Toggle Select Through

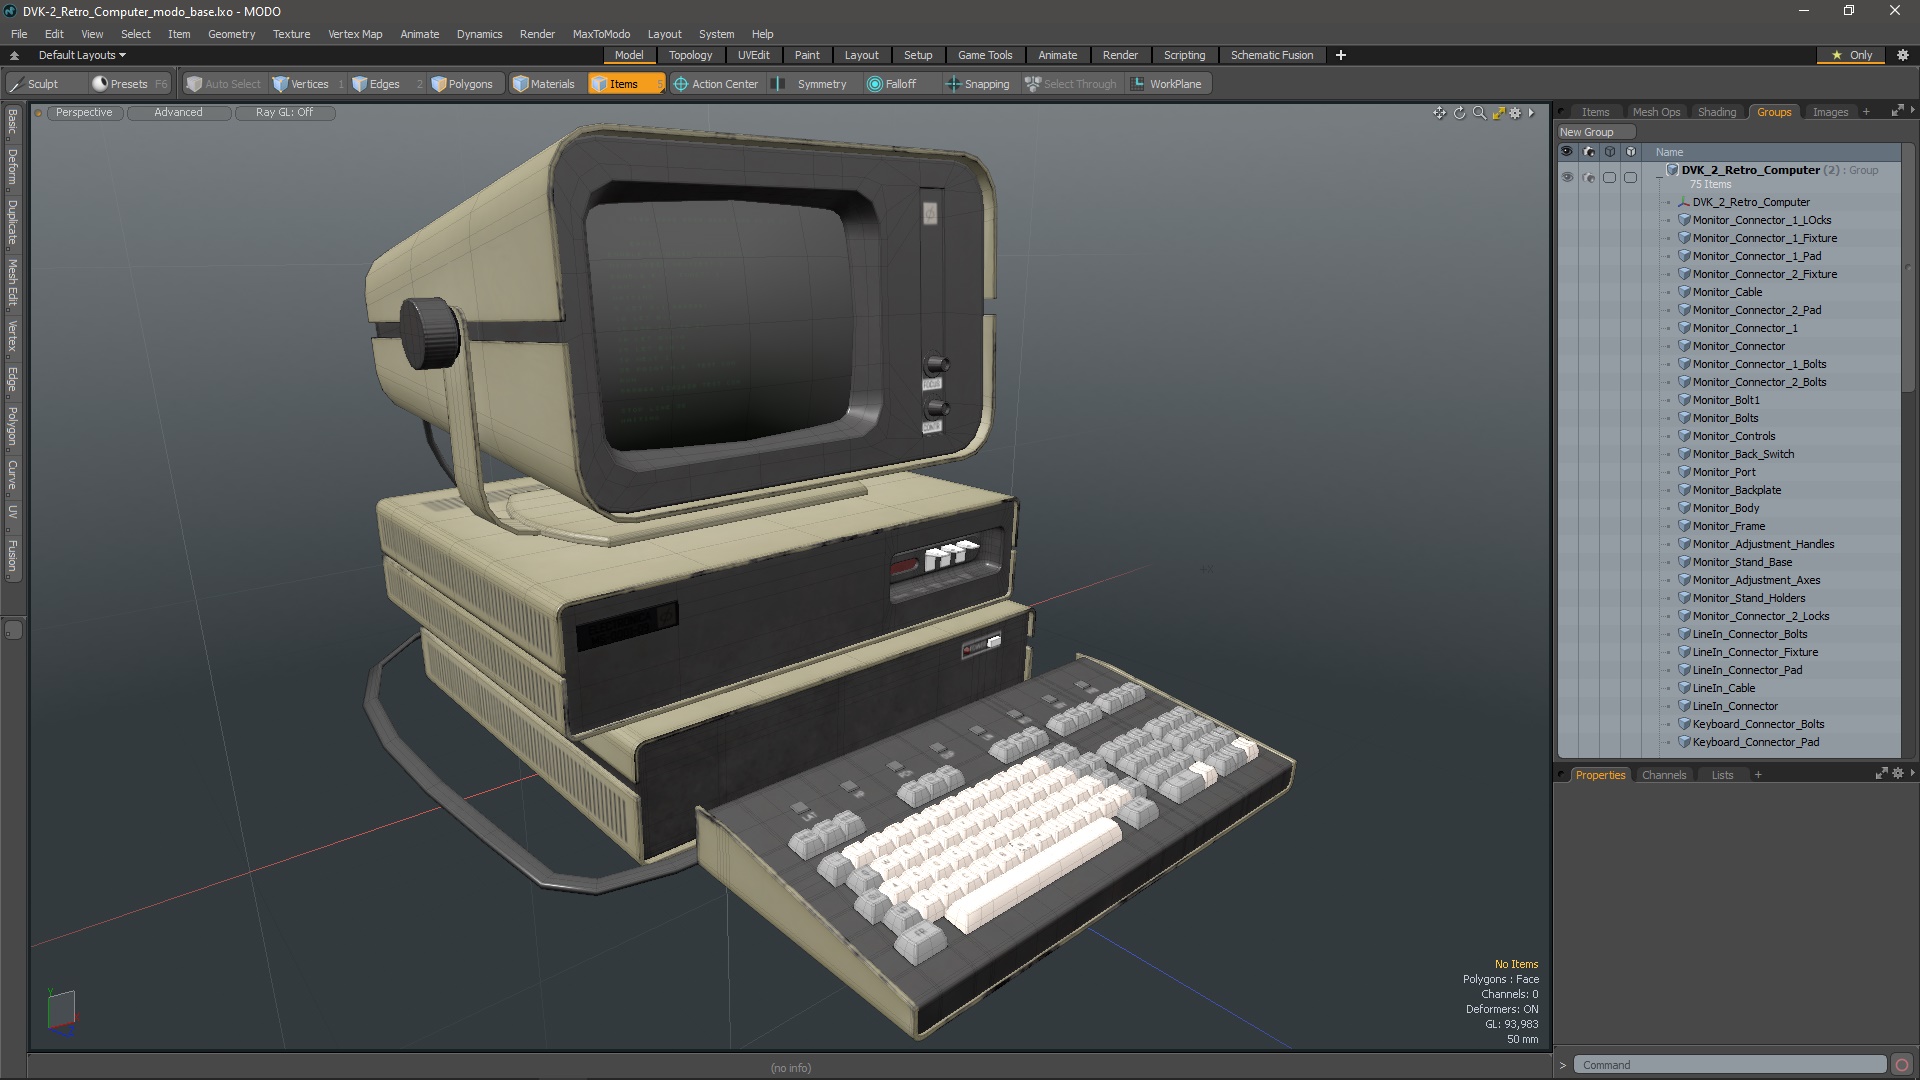pyautogui.click(x=1071, y=84)
